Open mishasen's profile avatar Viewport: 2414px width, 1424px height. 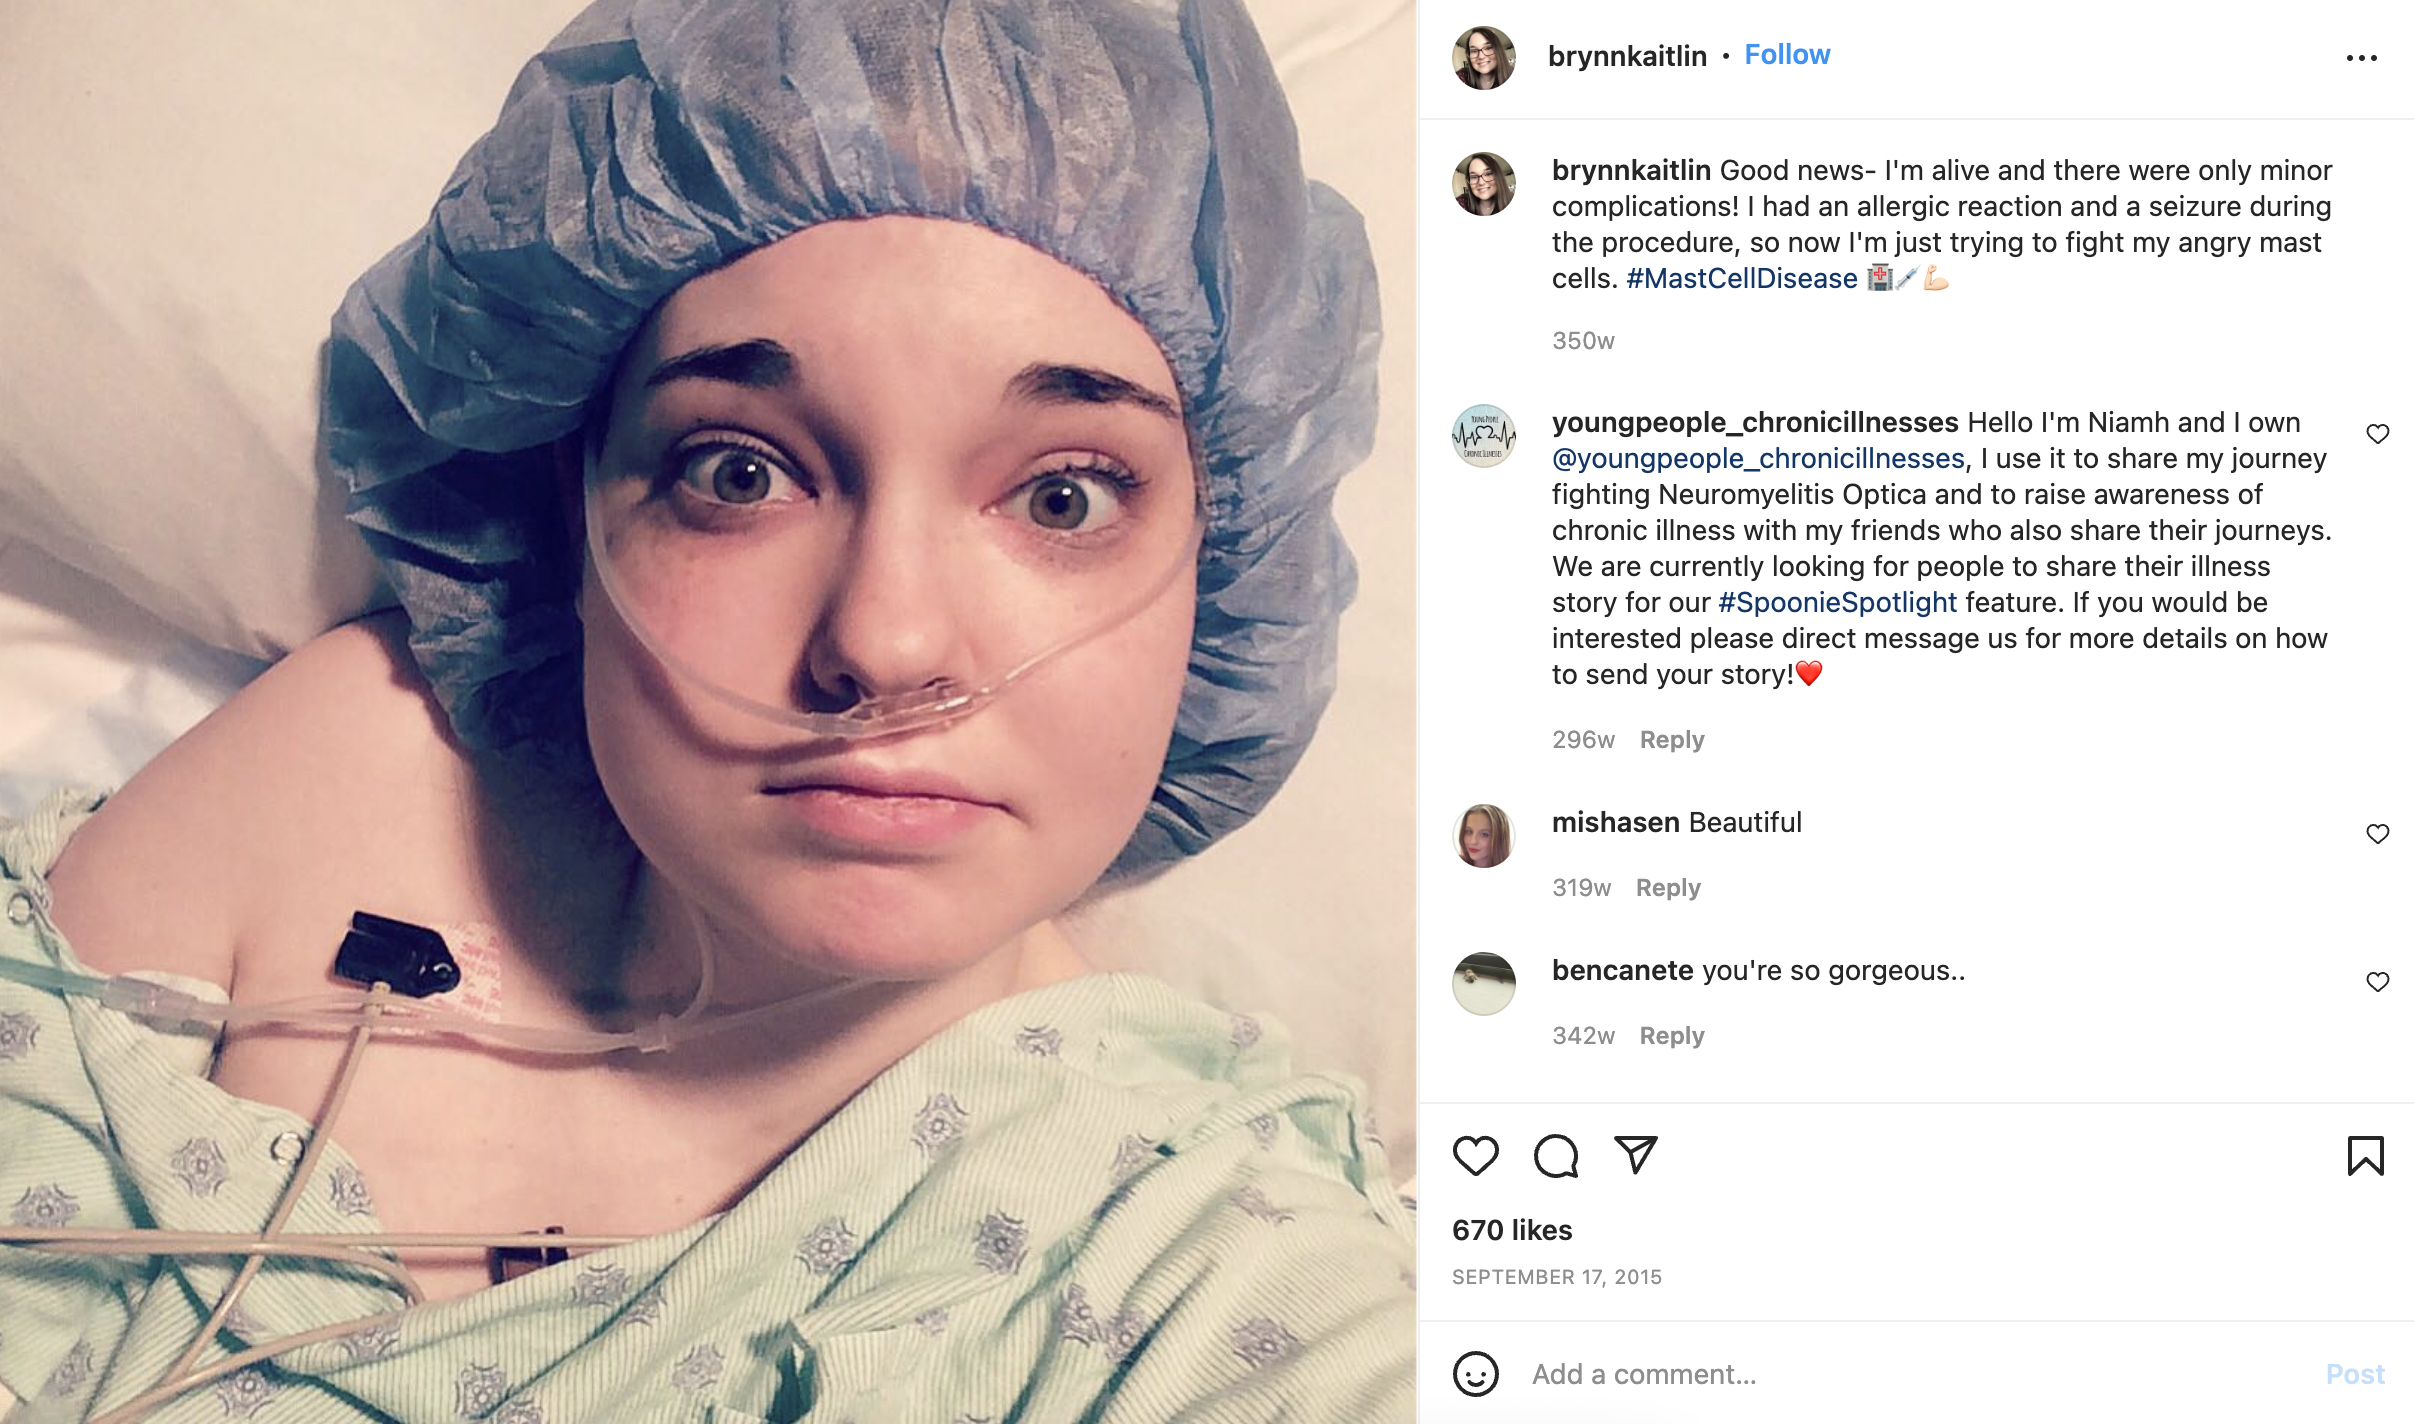point(1484,836)
